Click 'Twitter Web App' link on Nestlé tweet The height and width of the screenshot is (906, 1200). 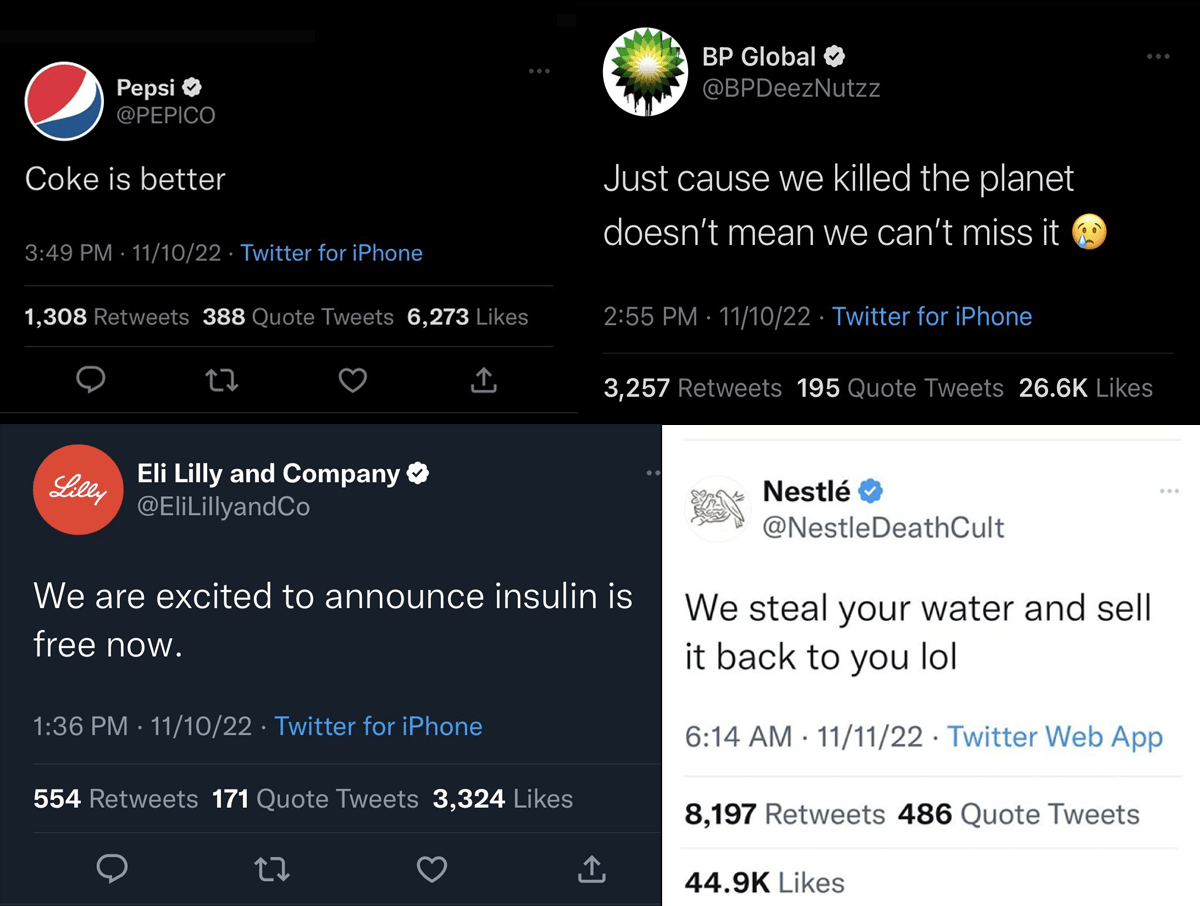(x=1055, y=737)
